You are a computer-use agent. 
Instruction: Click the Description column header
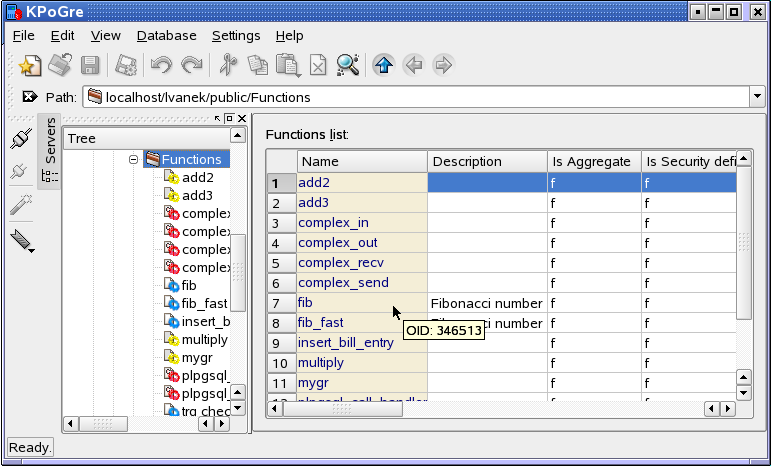pyautogui.click(x=487, y=161)
